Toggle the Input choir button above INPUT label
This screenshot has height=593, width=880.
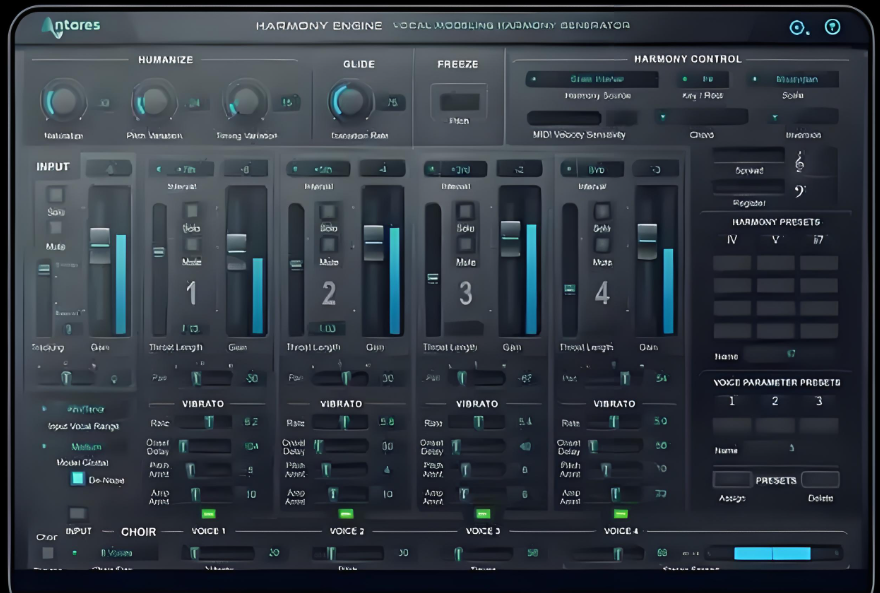77,514
